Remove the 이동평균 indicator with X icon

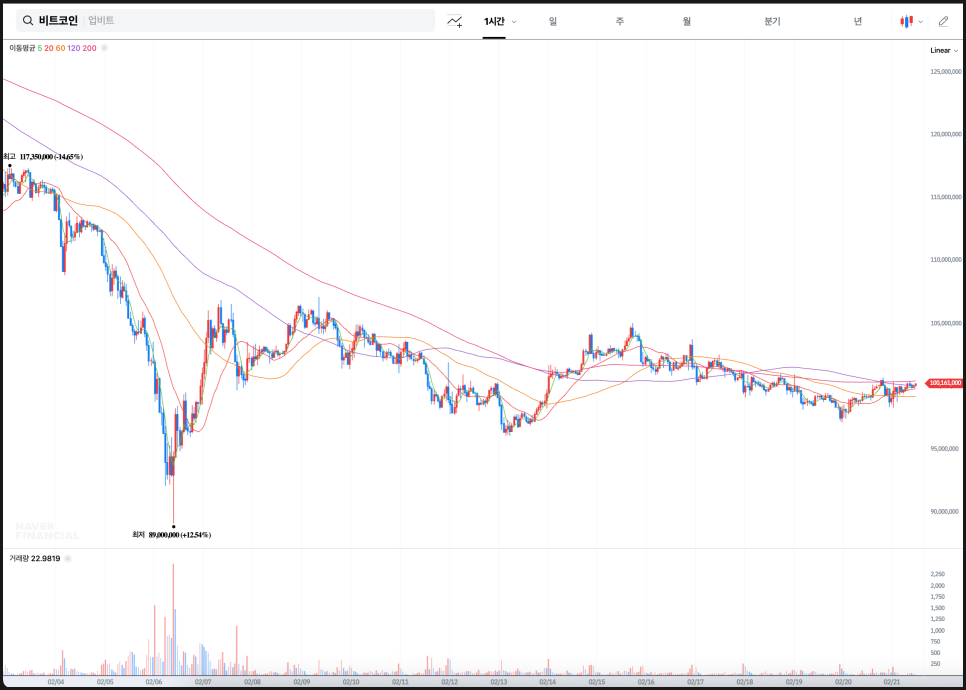pyautogui.click(x=105, y=48)
